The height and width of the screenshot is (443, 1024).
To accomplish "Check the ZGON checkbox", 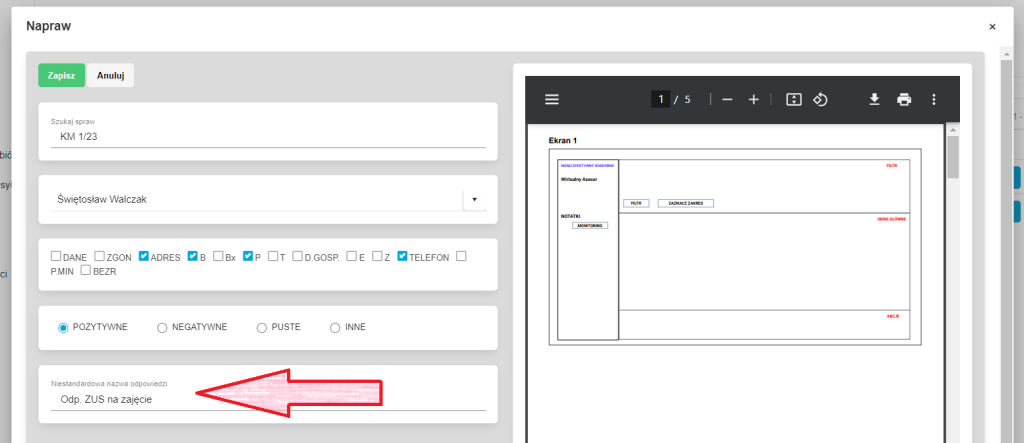I will (99, 256).
